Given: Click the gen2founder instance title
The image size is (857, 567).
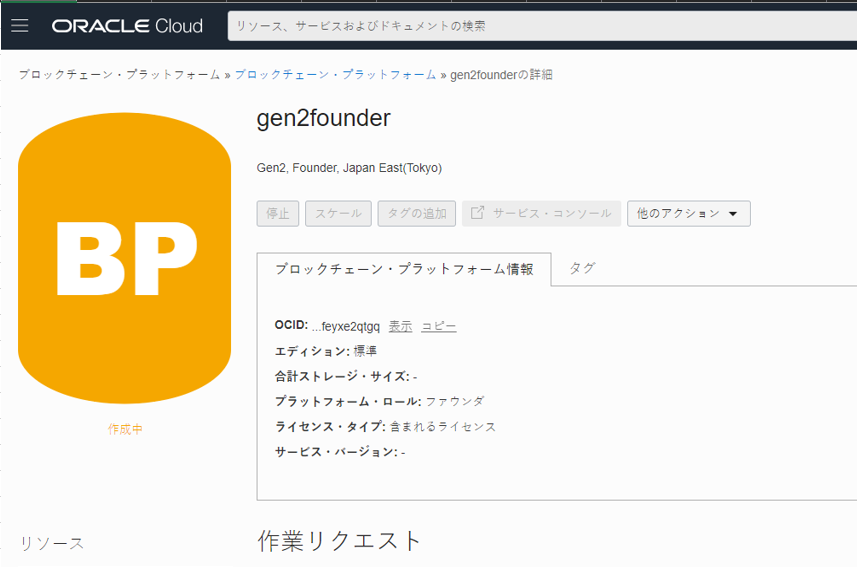Looking at the screenshot, I should tap(323, 118).
